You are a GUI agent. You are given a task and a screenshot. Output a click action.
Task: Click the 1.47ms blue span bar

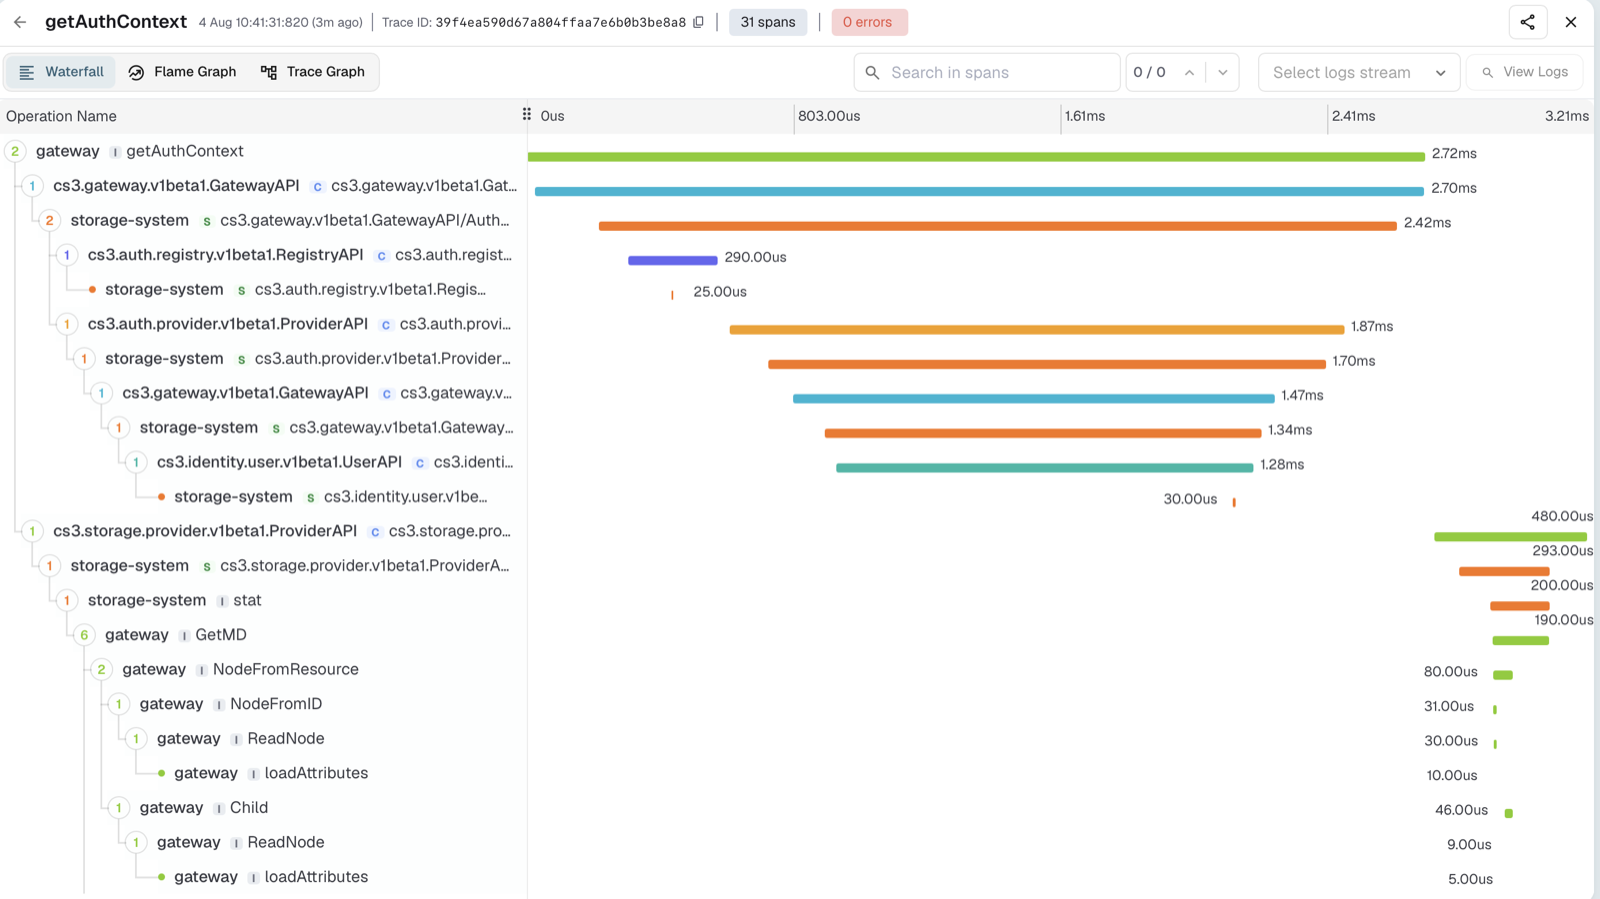coord(1034,398)
